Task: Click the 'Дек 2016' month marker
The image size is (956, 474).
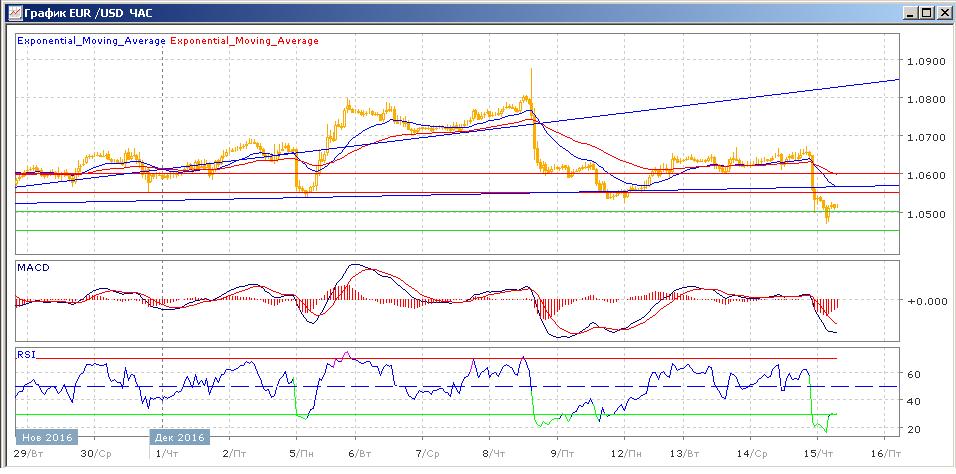Action: pos(180,437)
